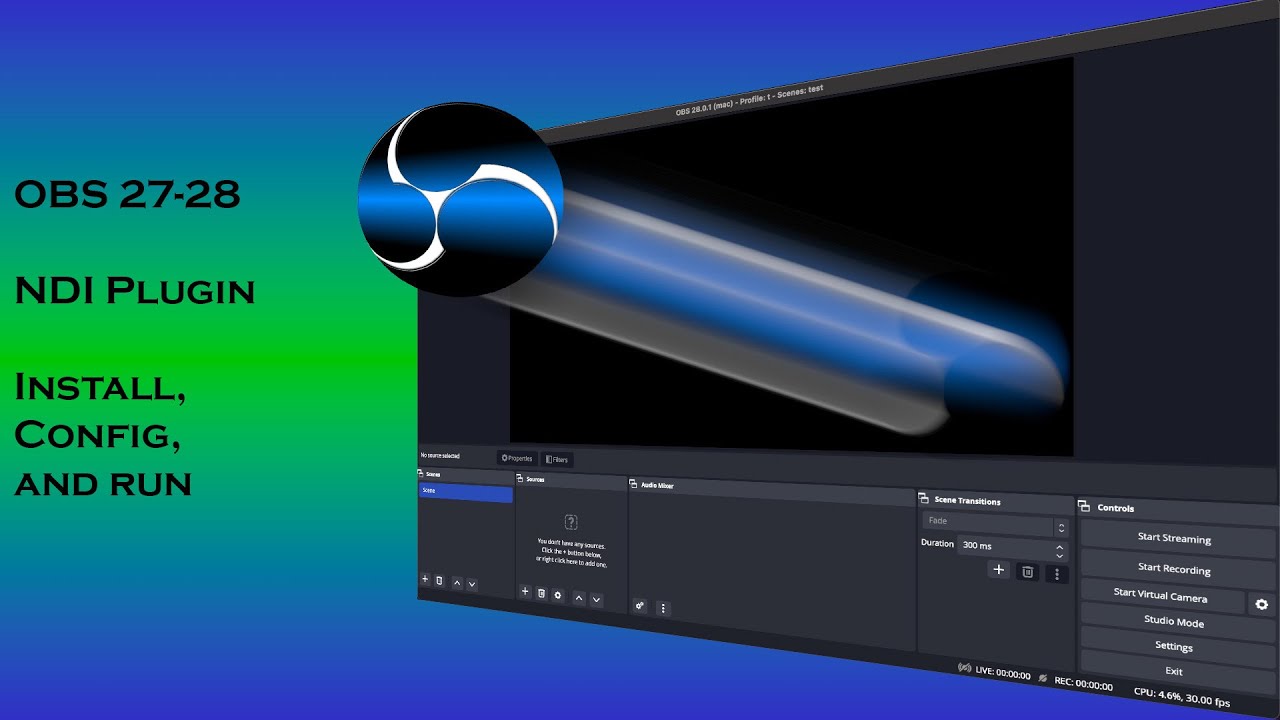Click the OBS logo circle graphic
1280x720 pixels.
click(x=461, y=199)
